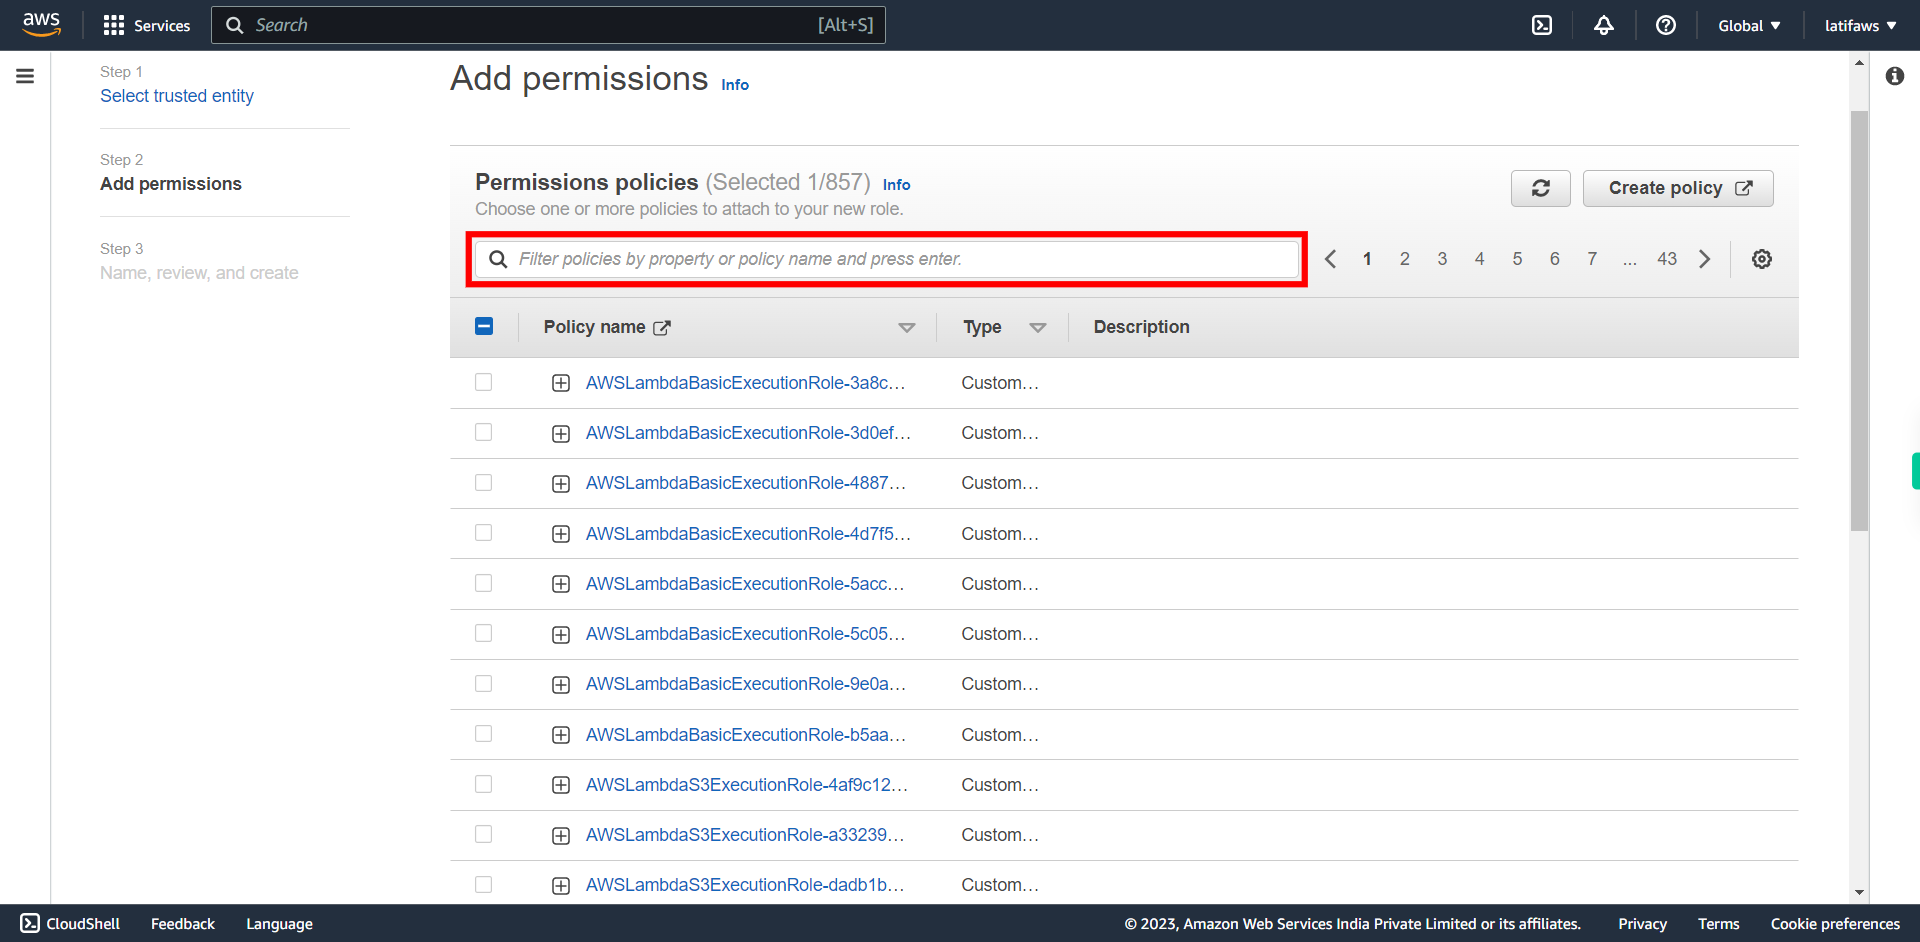Go to page 4 of policies
The image size is (1920, 942).
coord(1480,259)
